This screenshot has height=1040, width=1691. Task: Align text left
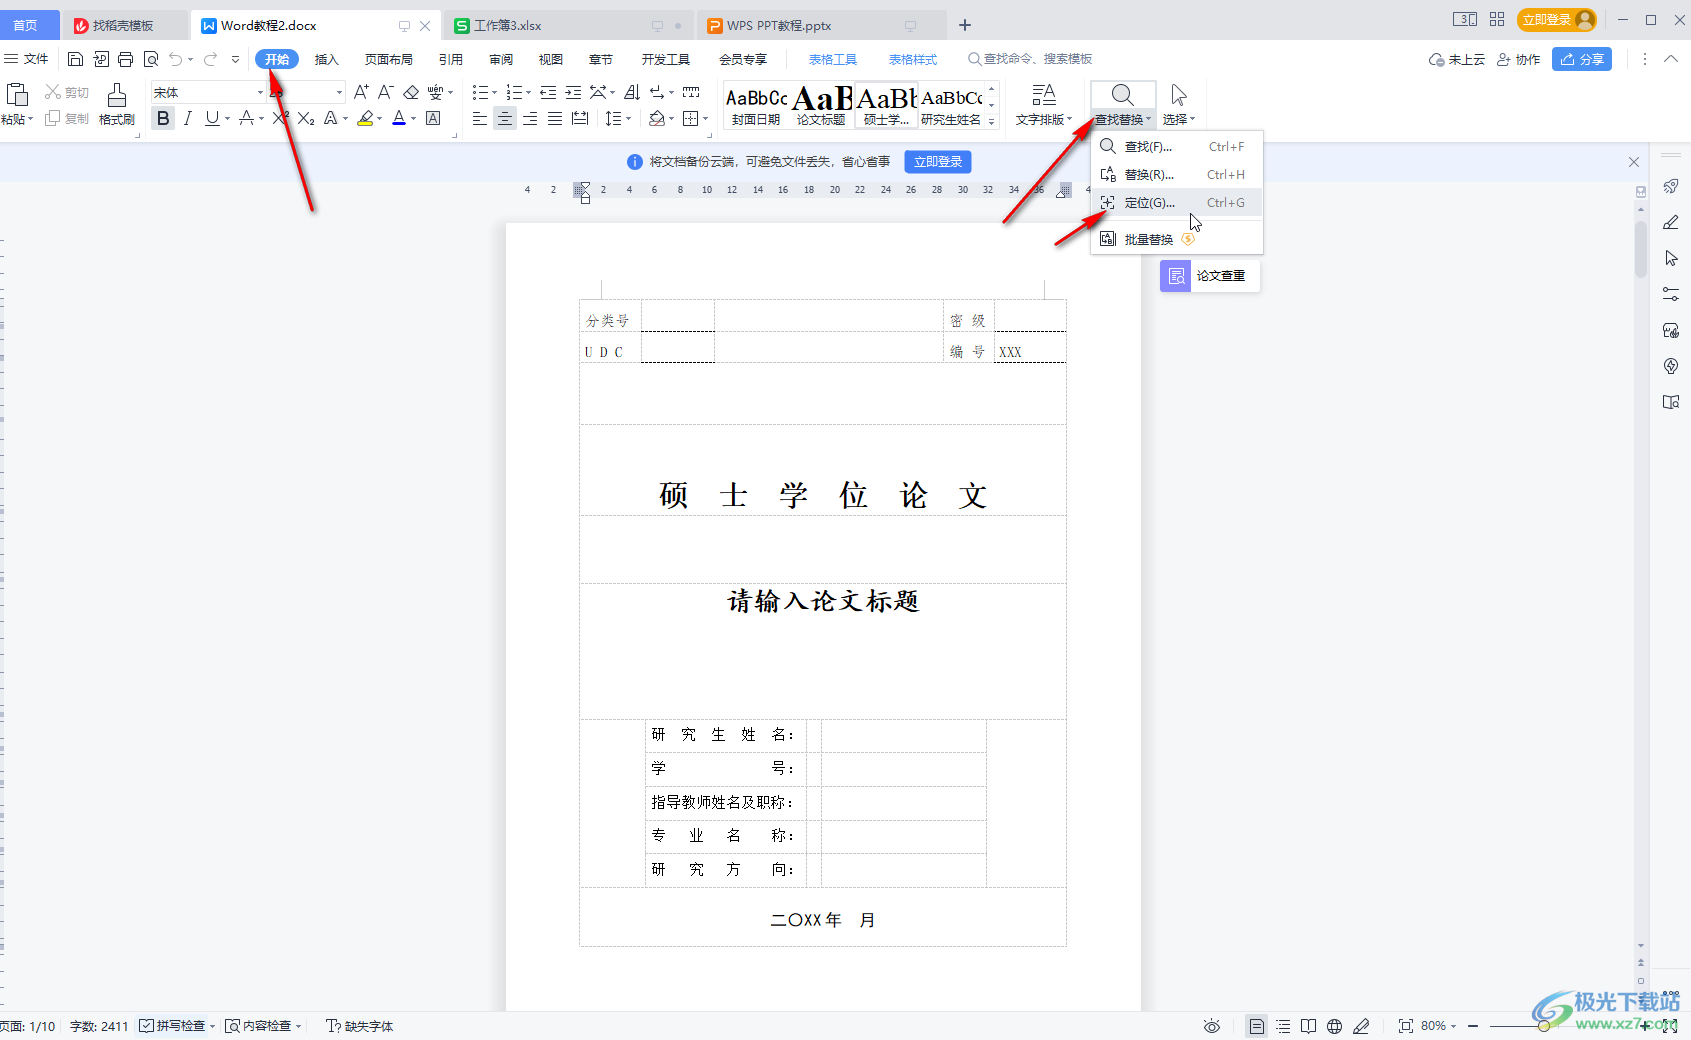tap(480, 119)
